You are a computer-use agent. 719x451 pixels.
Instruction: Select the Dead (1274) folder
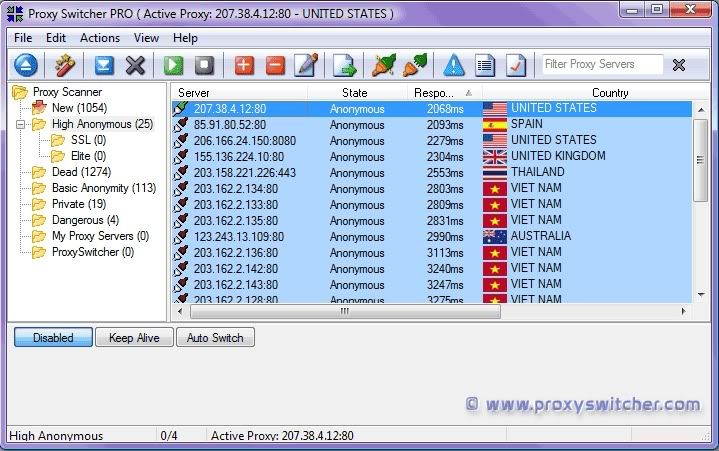coord(82,172)
